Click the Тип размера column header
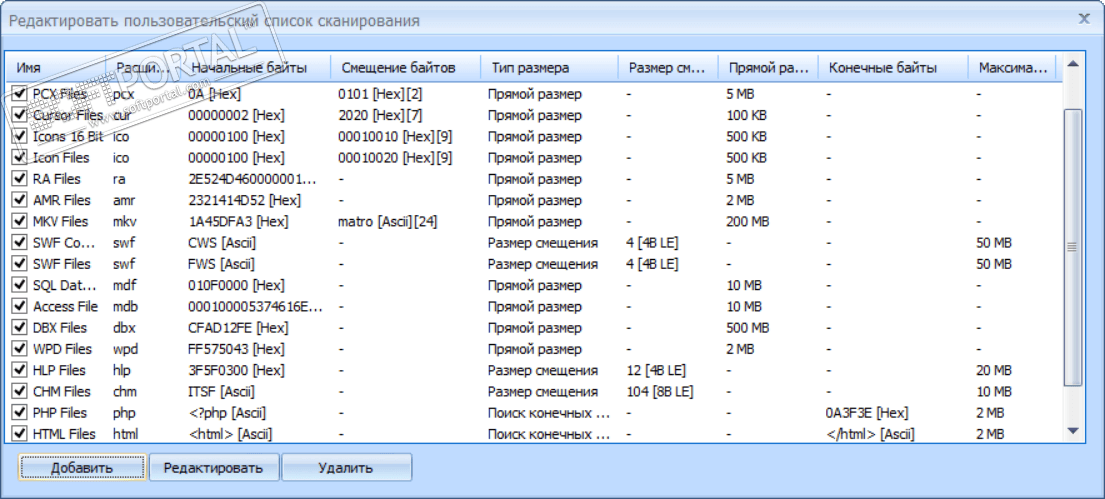Screen dimensions: 1105x499 (x=548, y=68)
